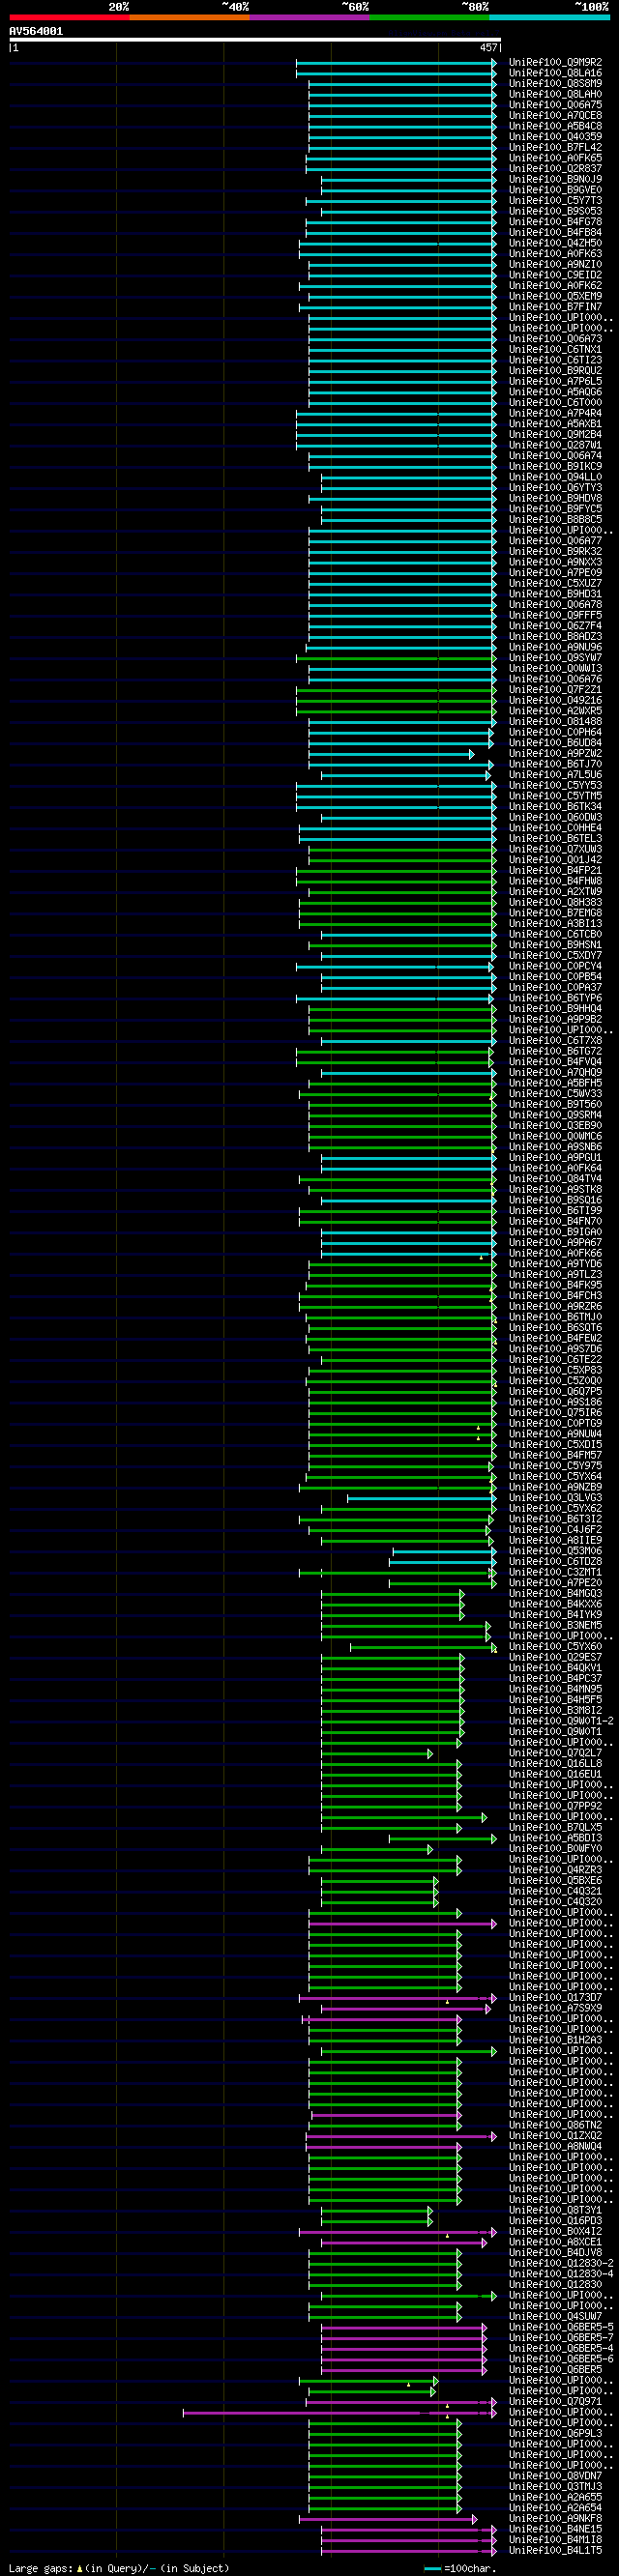Open UniRef100_B3NEM5 hit
Image resolution: width=619 pixels, height=2576 pixels.
click(x=555, y=1626)
